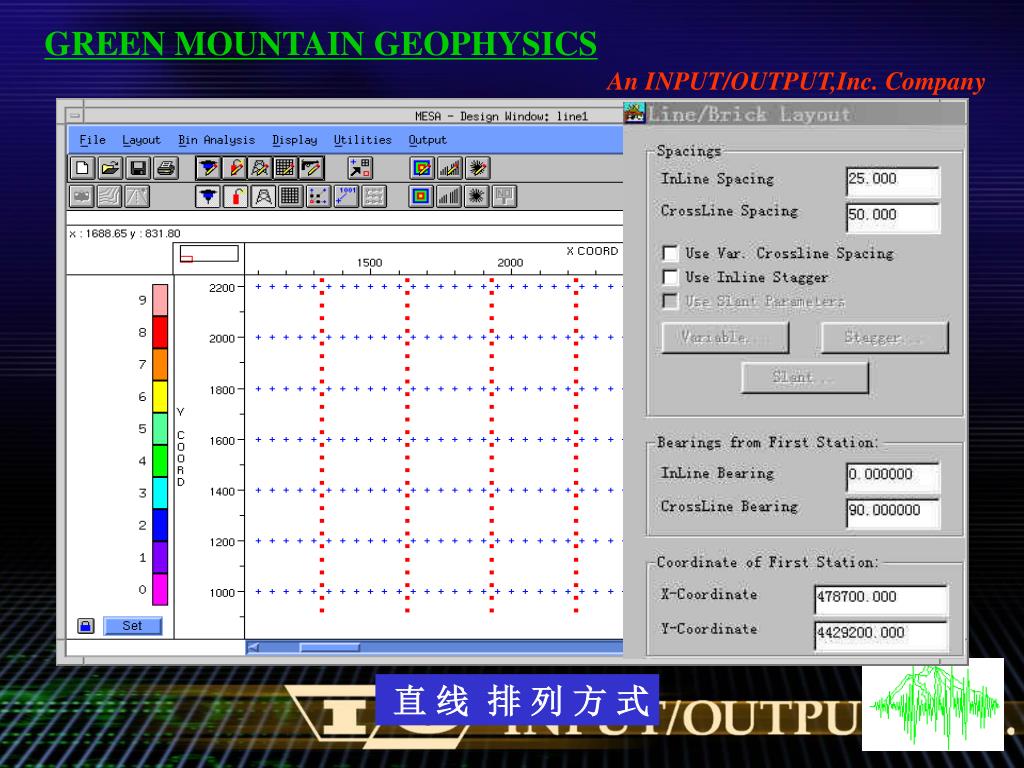Open the Bin Analysis menu
This screenshot has width=1024, height=768.
(216, 140)
